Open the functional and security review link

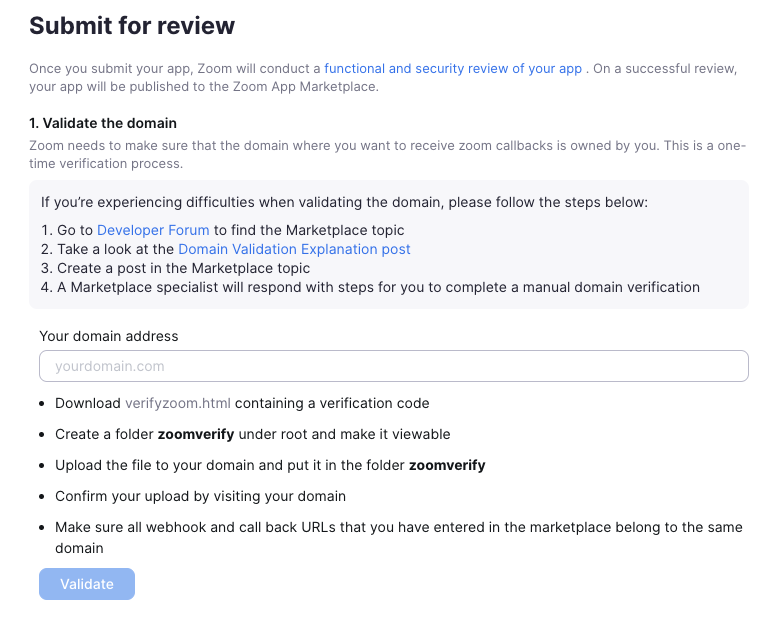(x=453, y=69)
